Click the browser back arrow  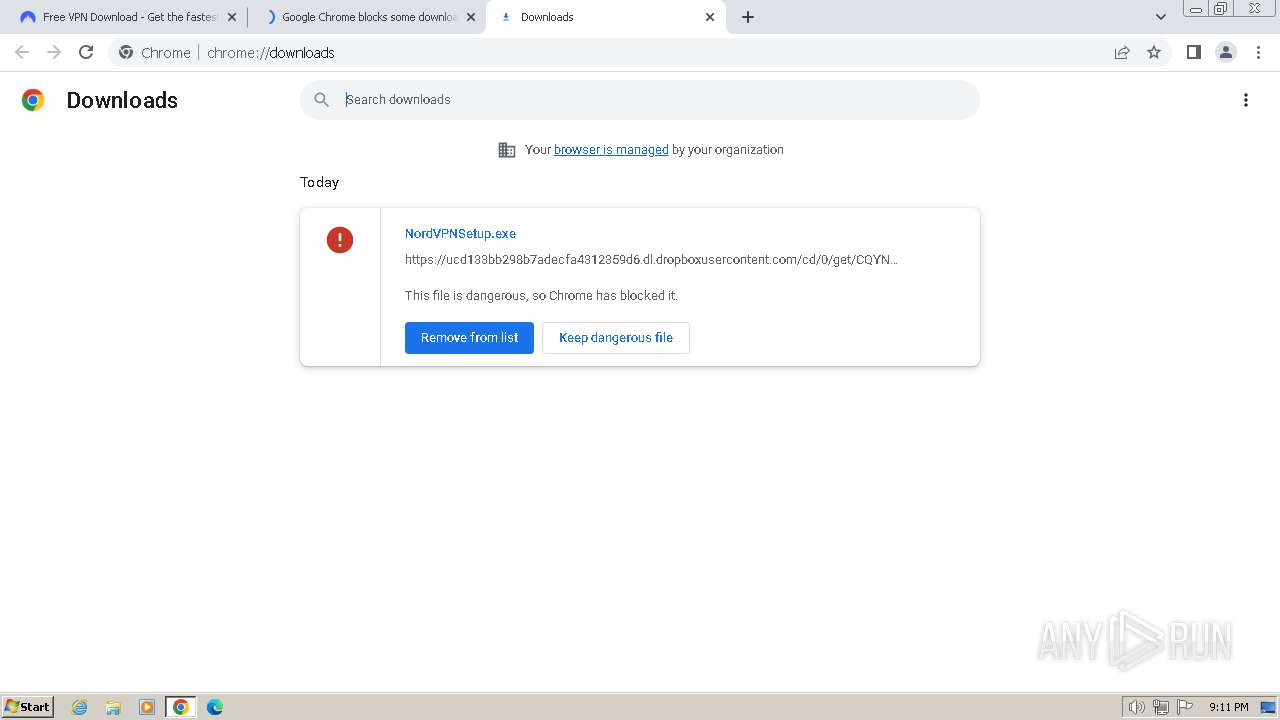click(x=22, y=52)
